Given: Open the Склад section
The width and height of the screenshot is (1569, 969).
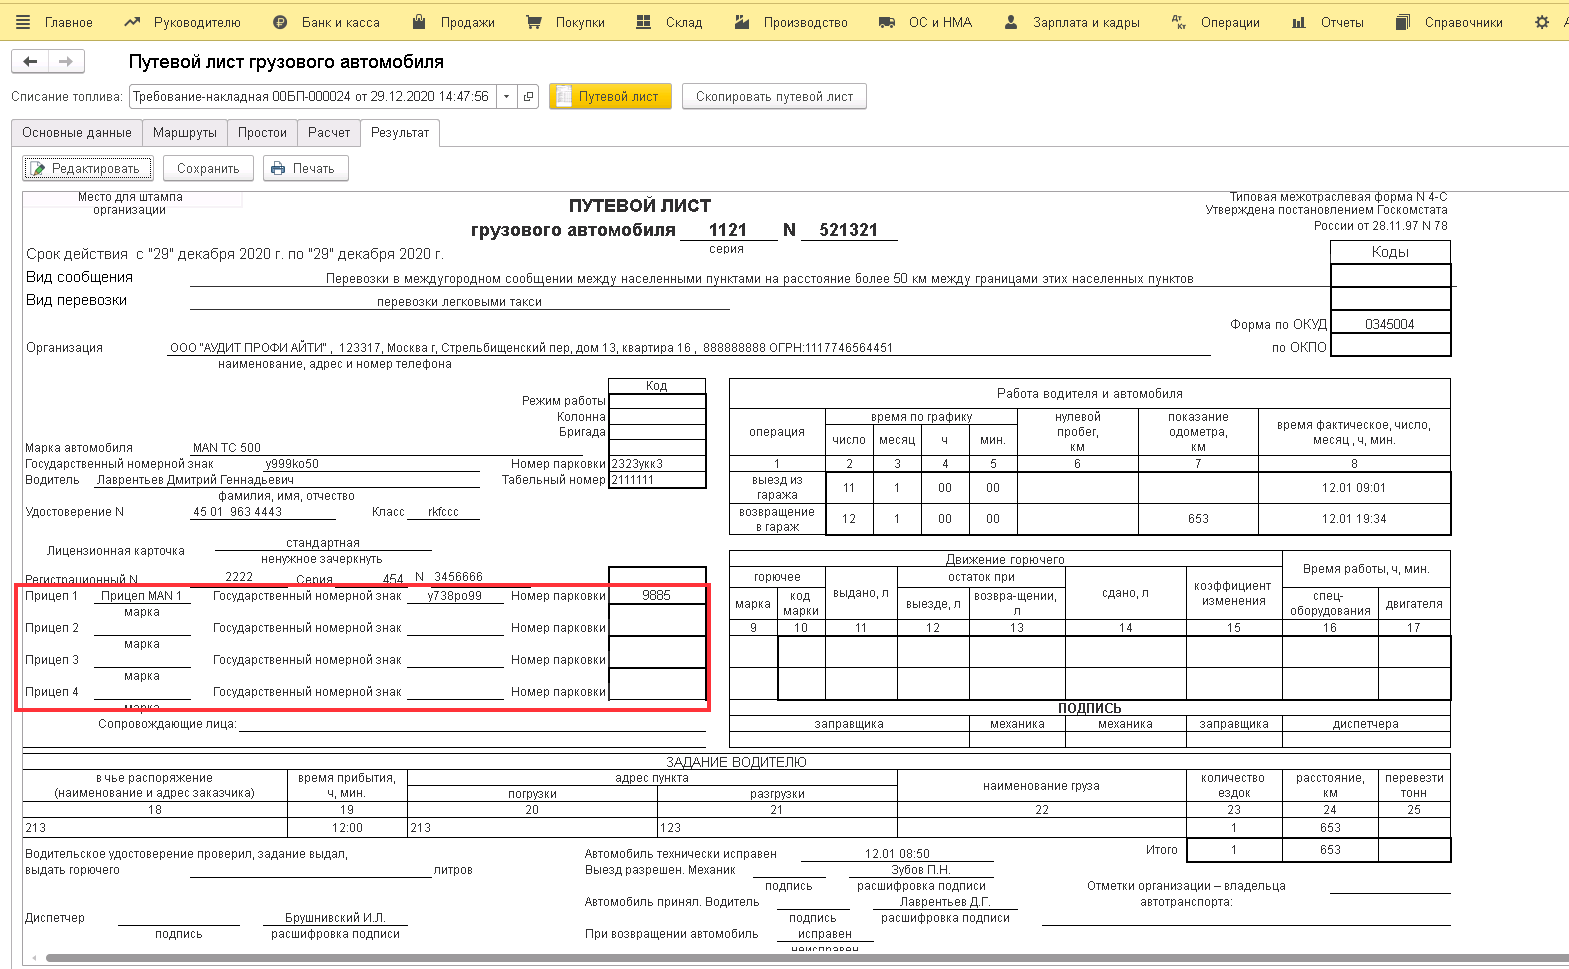Looking at the screenshot, I should pyautogui.click(x=670, y=22).
